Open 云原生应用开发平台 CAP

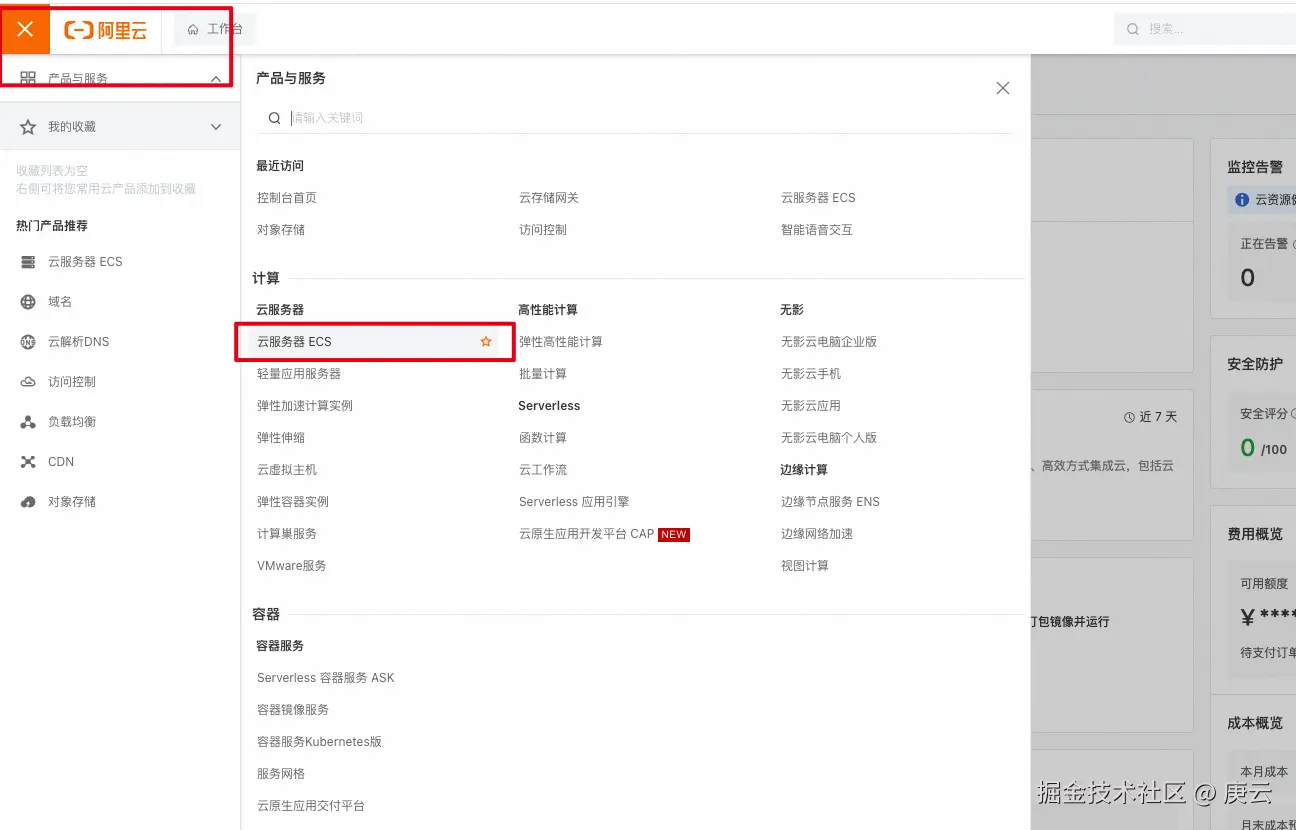click(x=586, y=534)
